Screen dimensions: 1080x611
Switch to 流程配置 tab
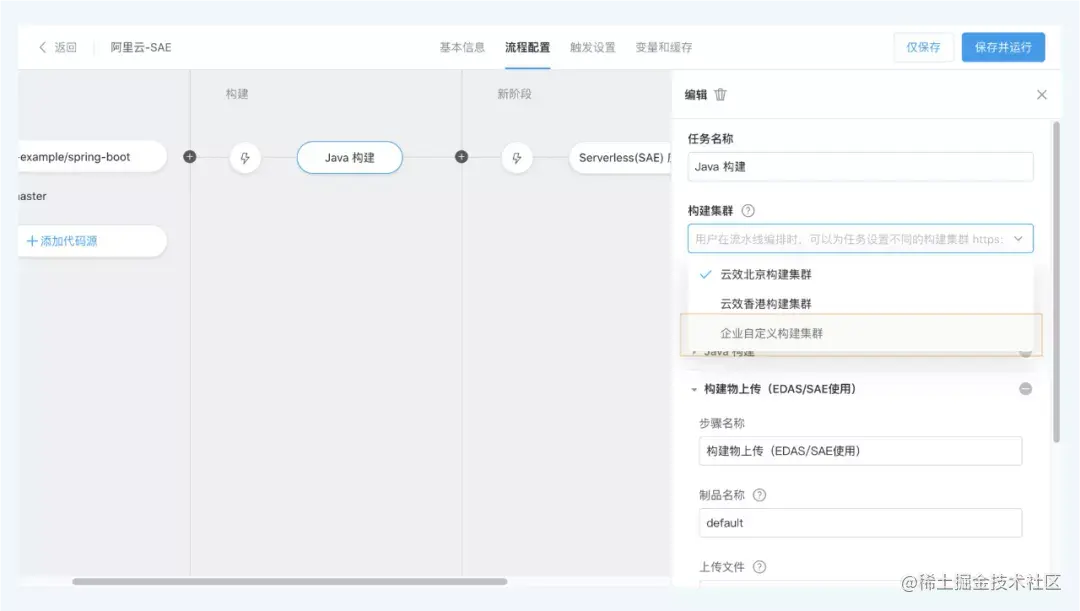[x=528, y=47]
